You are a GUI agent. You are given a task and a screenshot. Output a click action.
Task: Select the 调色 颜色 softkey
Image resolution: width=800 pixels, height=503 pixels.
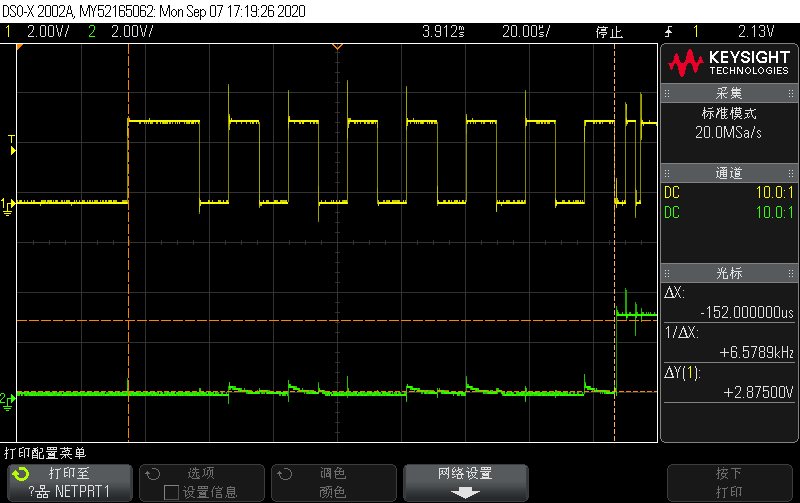[x=334, y=483]
